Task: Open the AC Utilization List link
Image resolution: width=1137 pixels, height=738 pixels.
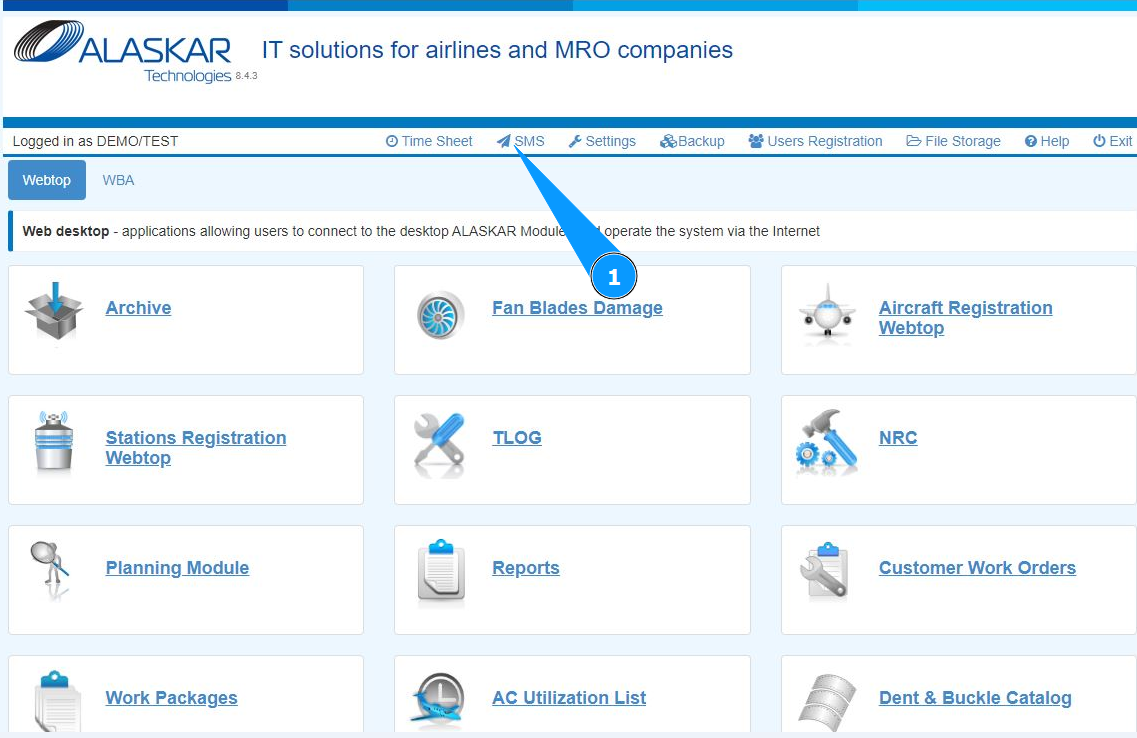Action: tap(568, 698)
